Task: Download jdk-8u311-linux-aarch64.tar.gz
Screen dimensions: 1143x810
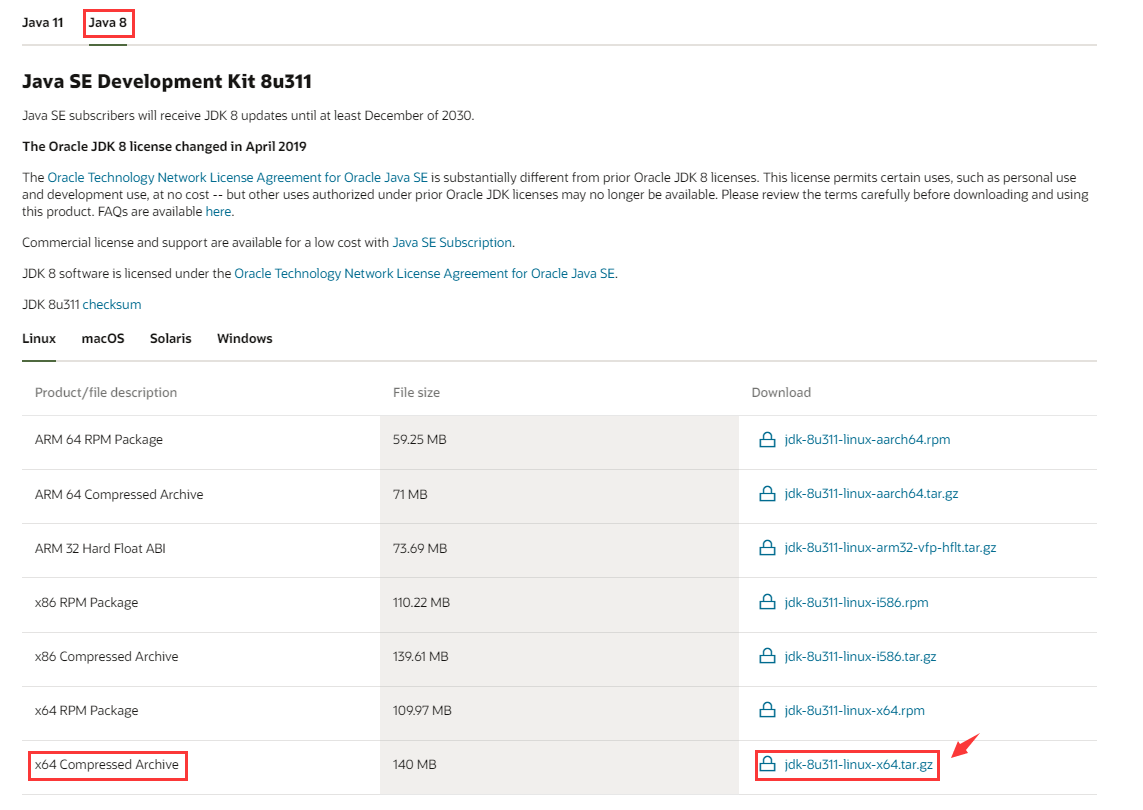Action: click(x=871, y=494)
